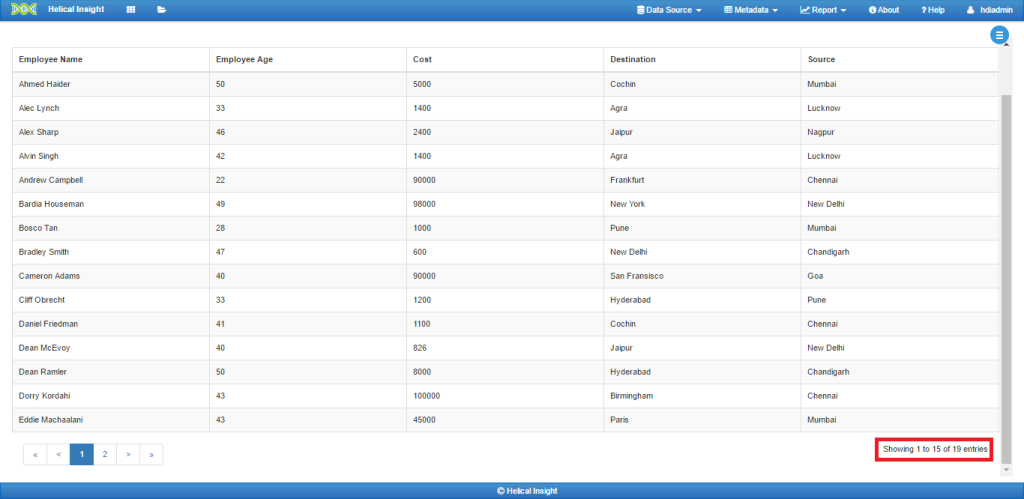Screen dimensions: 1024x499
Task: Select page 1 in pagination
Action: (x=82, y=455)
